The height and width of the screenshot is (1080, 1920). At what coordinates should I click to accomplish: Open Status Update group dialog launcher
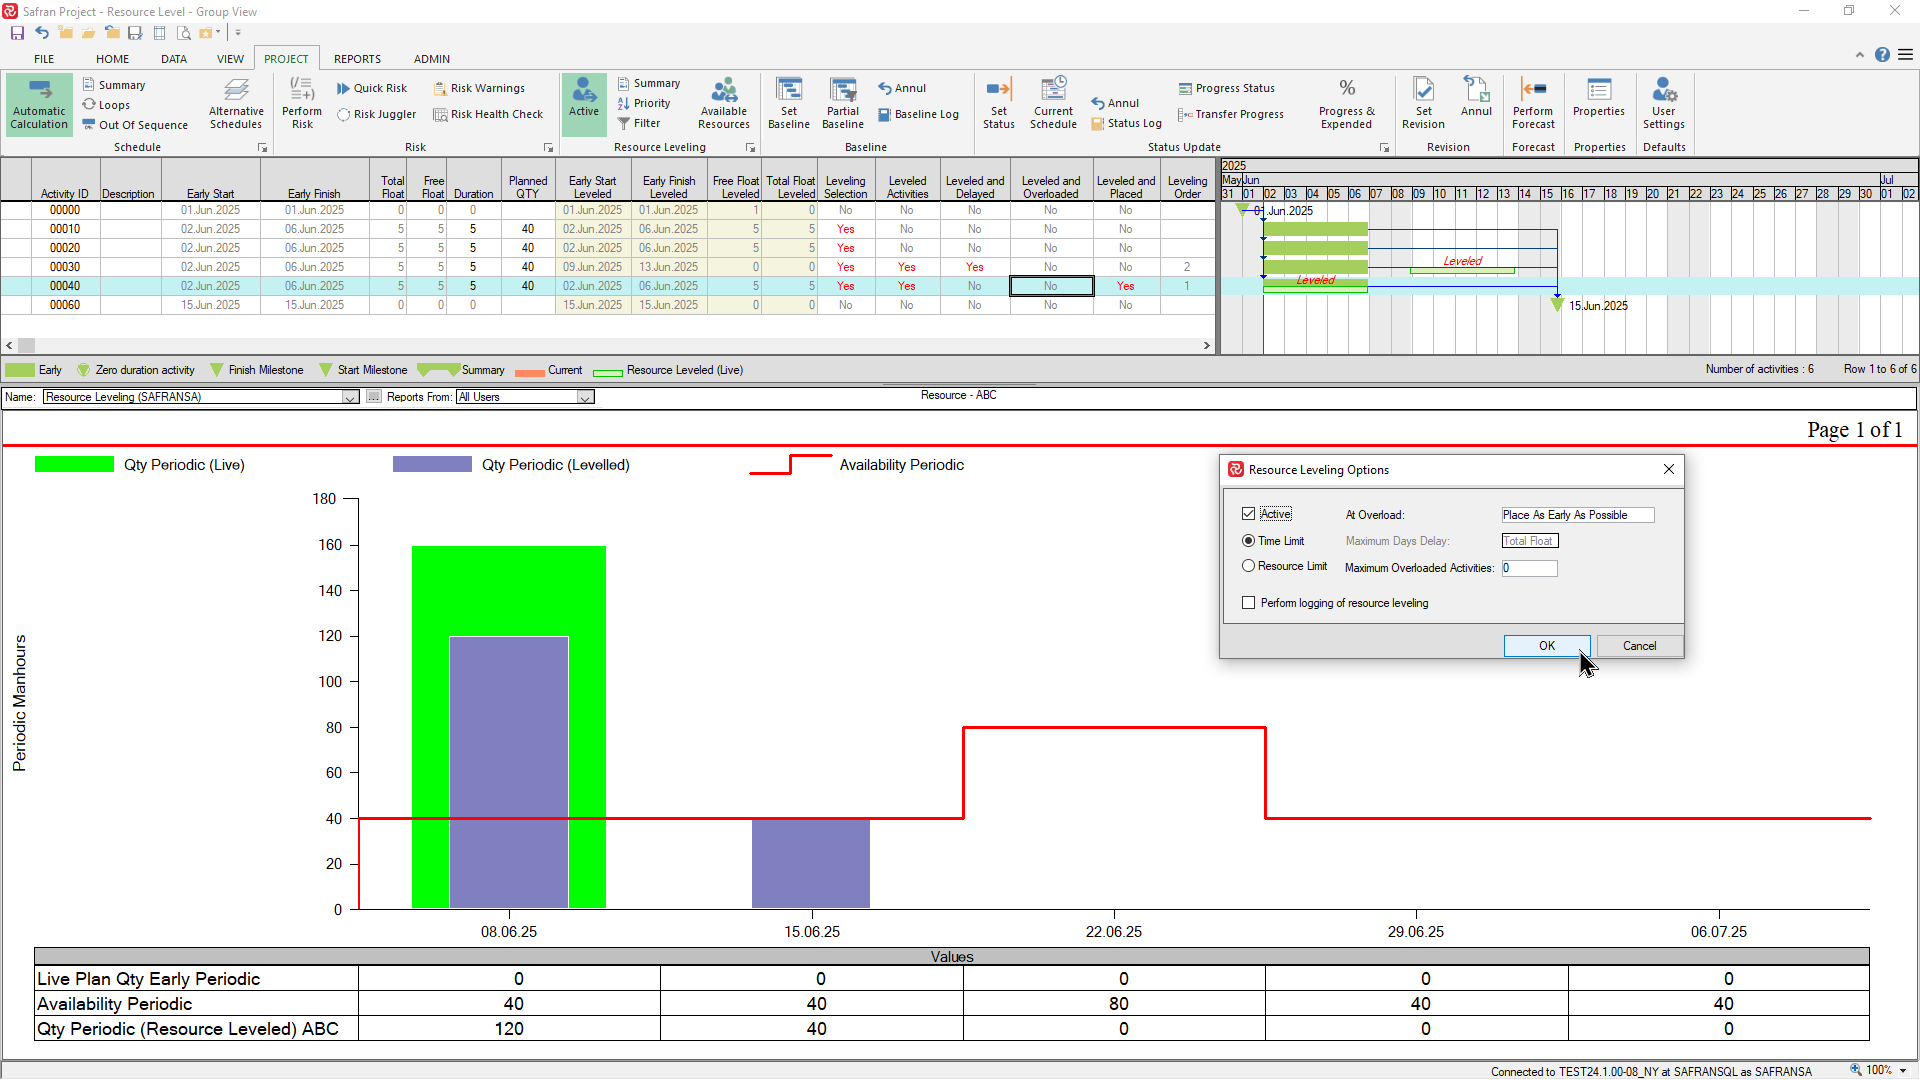click(x=1384, y=148)
